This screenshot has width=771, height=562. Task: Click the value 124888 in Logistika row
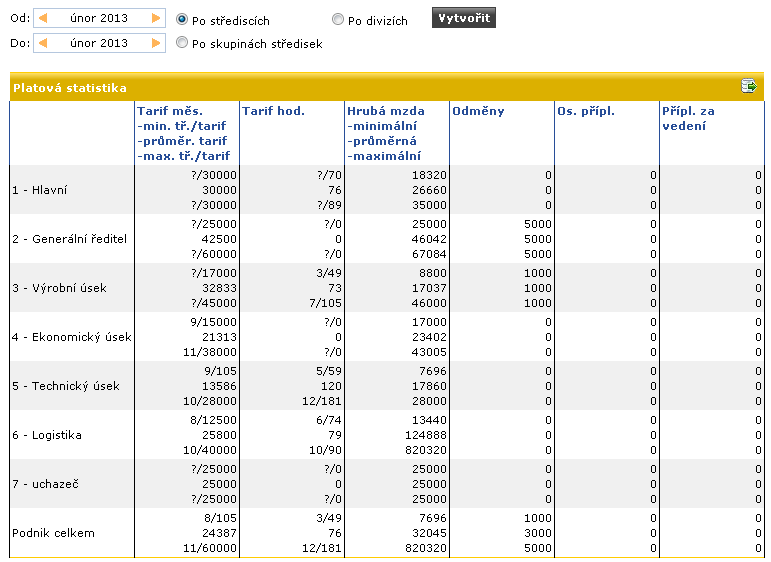pyautogui.click(x=426, y=435)
